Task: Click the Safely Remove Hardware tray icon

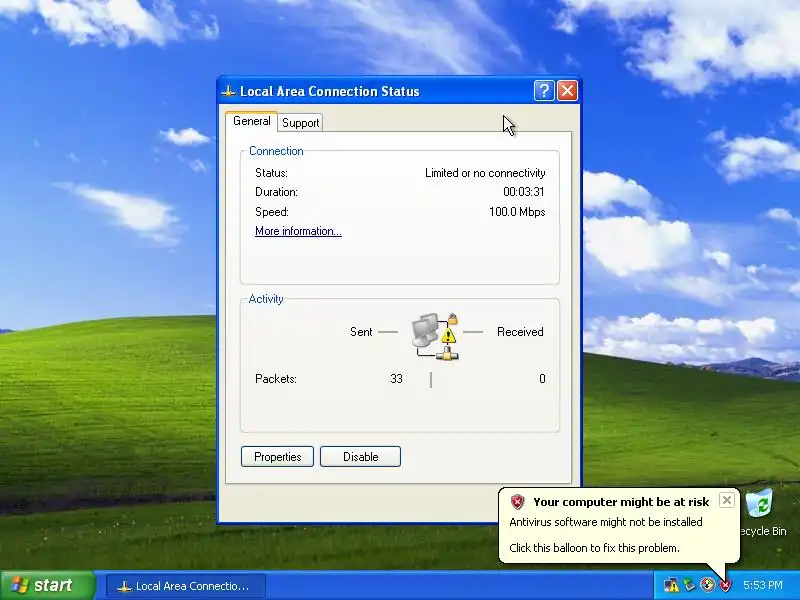Action: click(x=690, y=585)
